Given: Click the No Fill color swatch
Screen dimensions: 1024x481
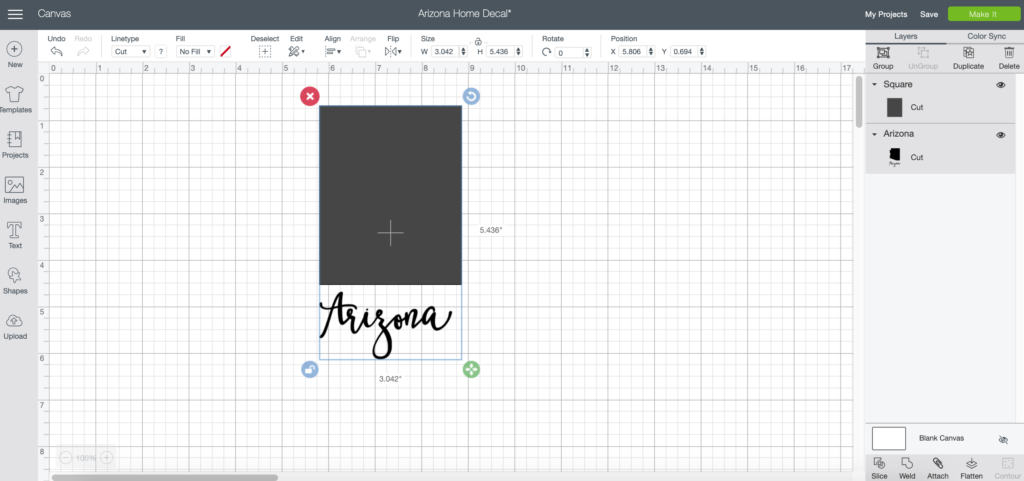Looking at the screenshot, I should pyautogui.click(x=225, y=52).
